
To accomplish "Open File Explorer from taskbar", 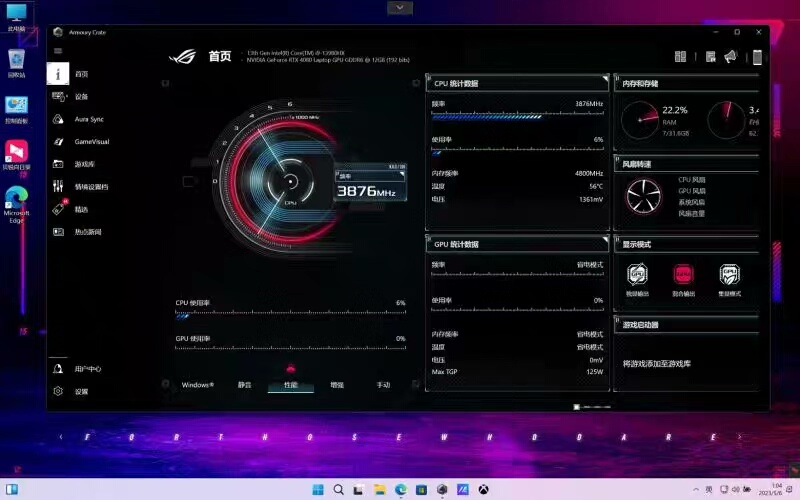I will point(380,490).
